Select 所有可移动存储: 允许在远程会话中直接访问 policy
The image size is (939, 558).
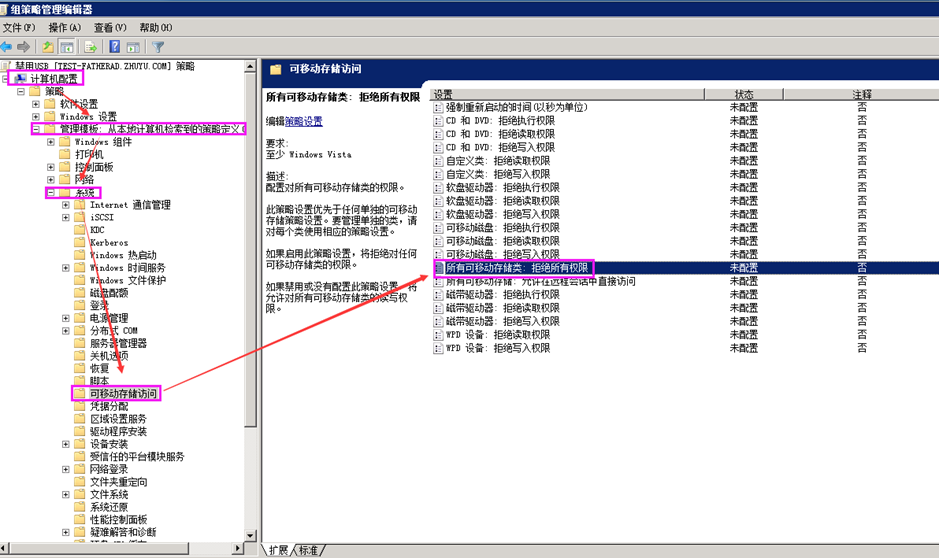540,281
